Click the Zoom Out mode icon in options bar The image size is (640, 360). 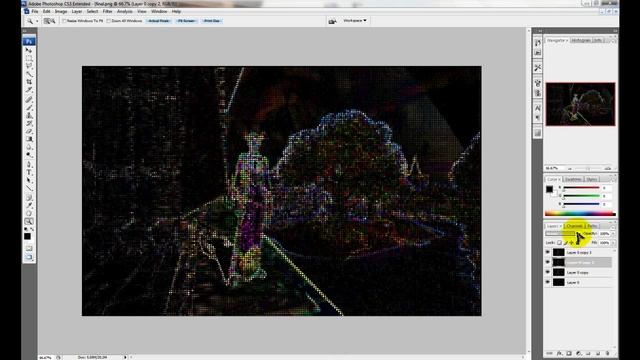point(52,21)
